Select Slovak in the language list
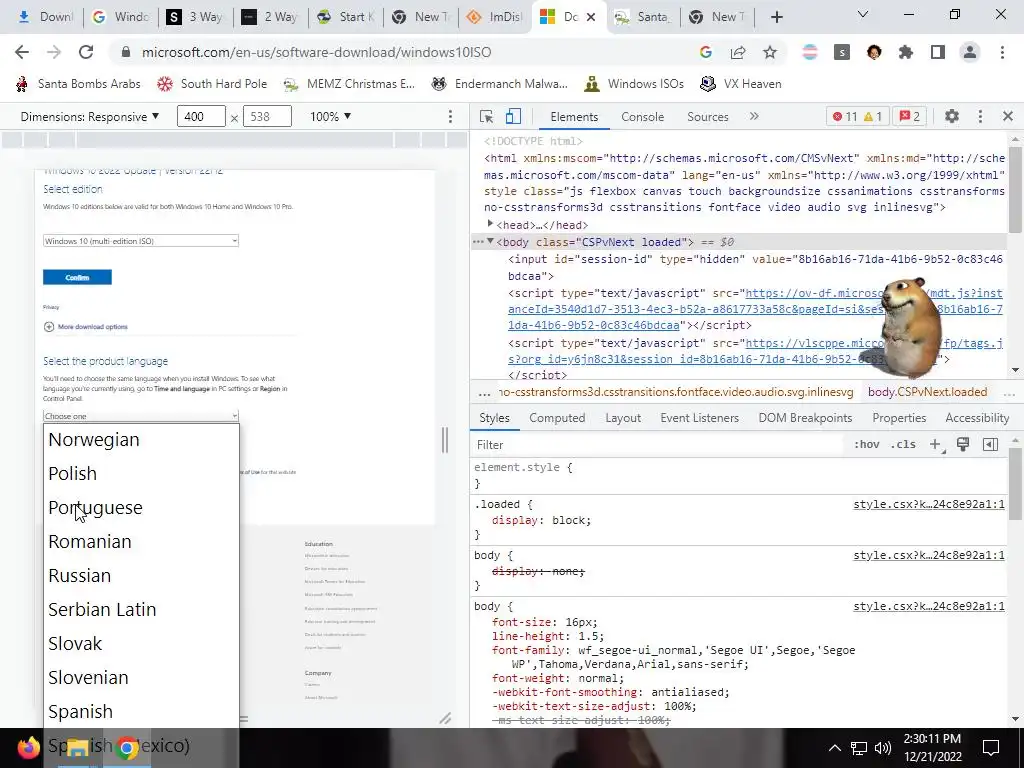This screenshot has width=1024, height=768. [x=141, y=643]
